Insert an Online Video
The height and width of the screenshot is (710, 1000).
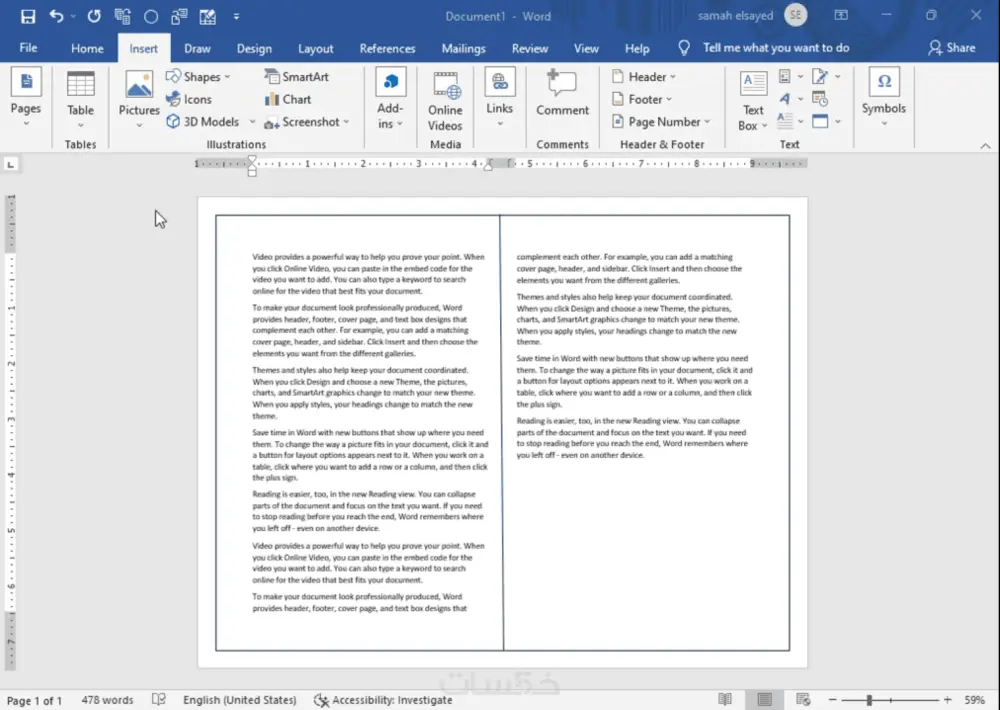(x=445, y=97)
